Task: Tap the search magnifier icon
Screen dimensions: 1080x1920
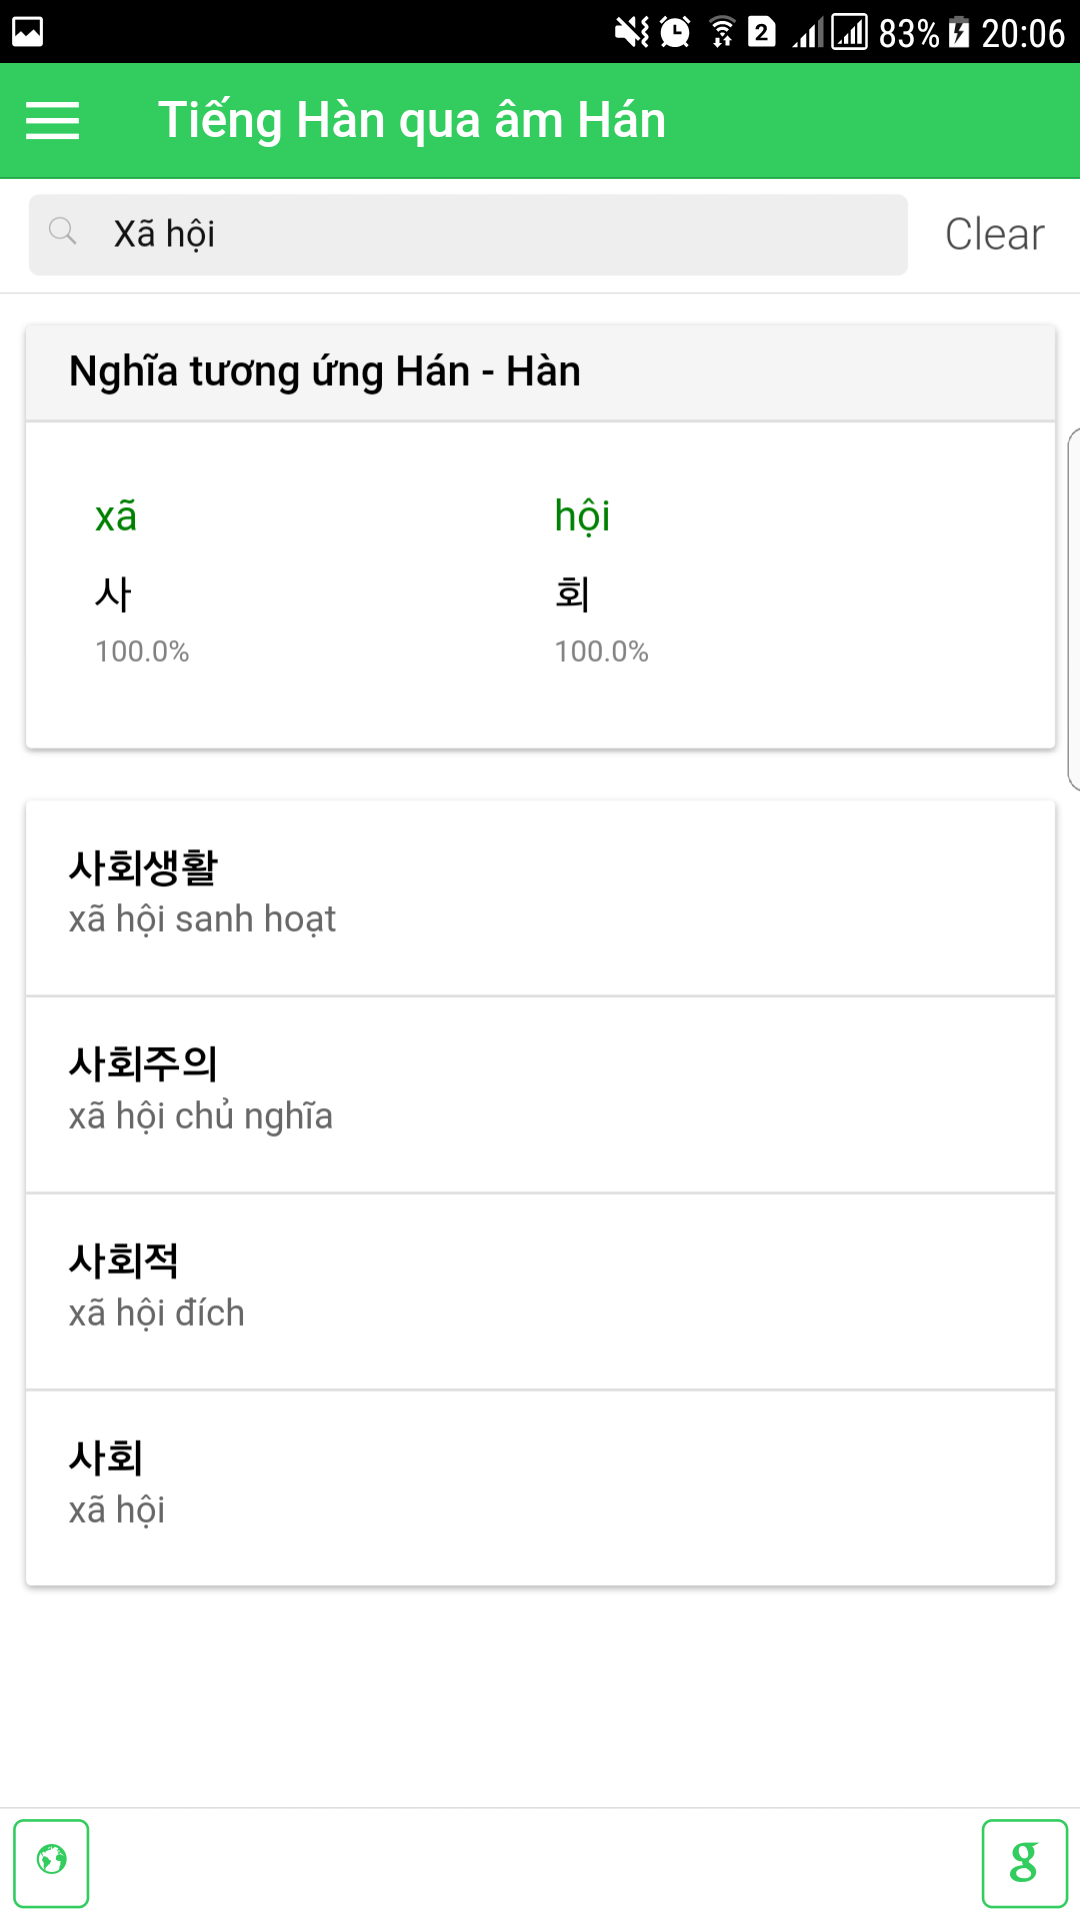Action: coord(63,232)
